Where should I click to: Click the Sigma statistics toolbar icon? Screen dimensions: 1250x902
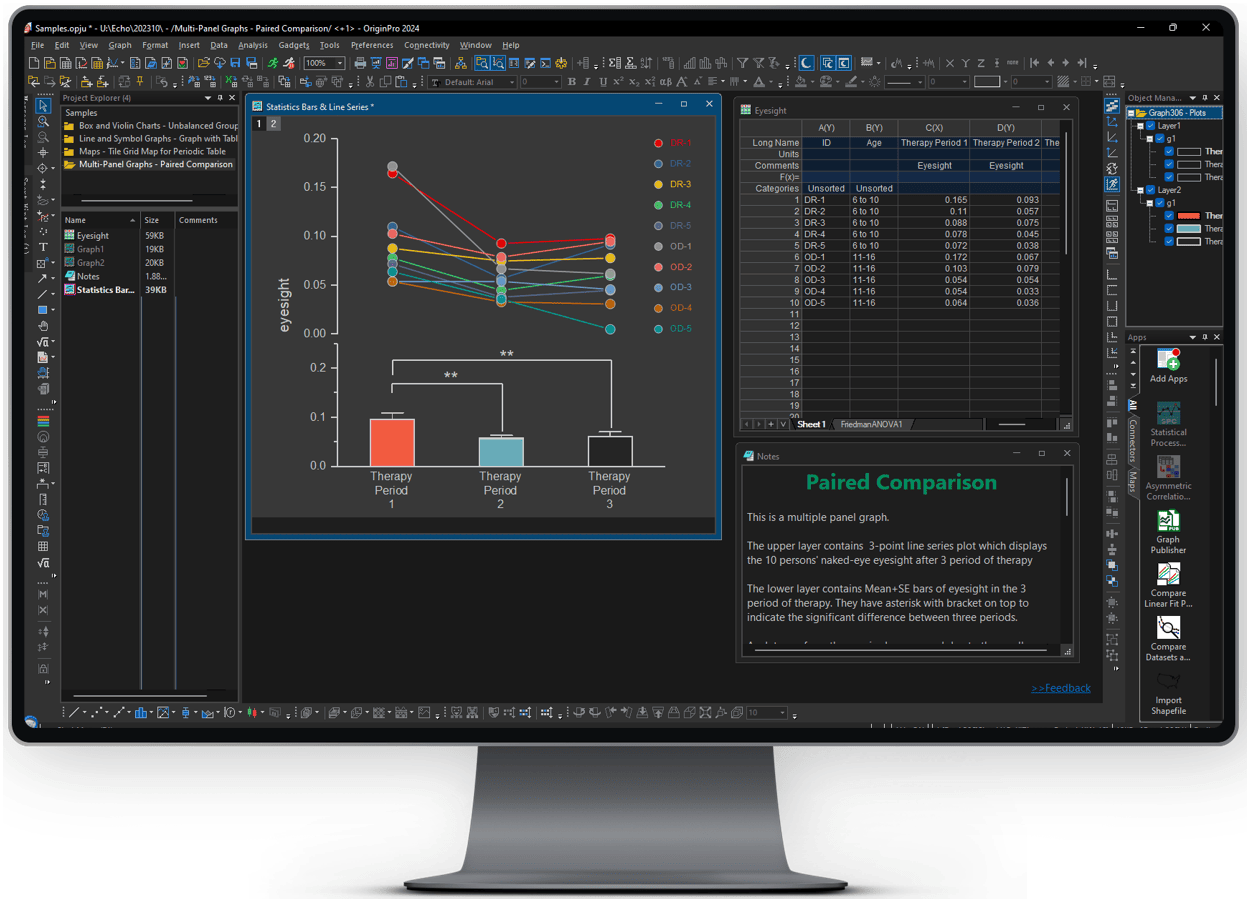tap(614, 63)
